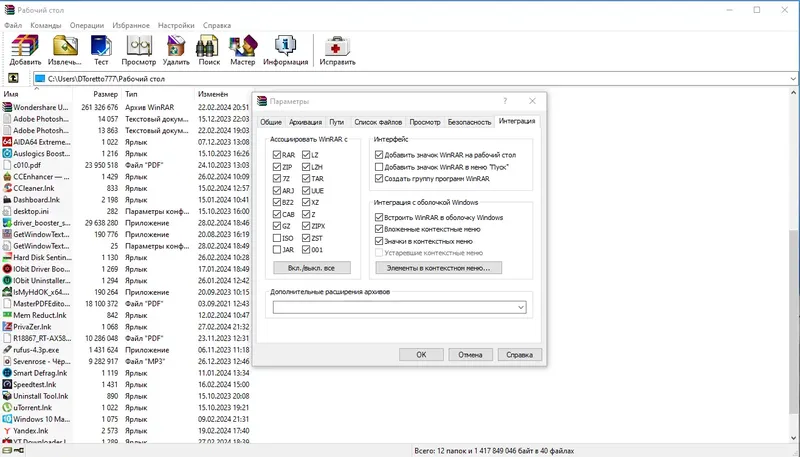Click the Hard Disk Sentinel shortcut icon

(x=7, y=258)
